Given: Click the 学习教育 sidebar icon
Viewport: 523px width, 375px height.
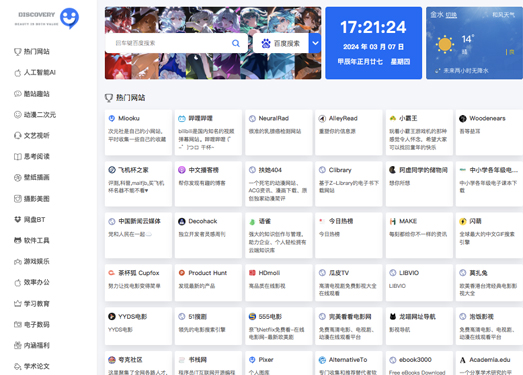Looking at the screenshot, I should (18, 304).
